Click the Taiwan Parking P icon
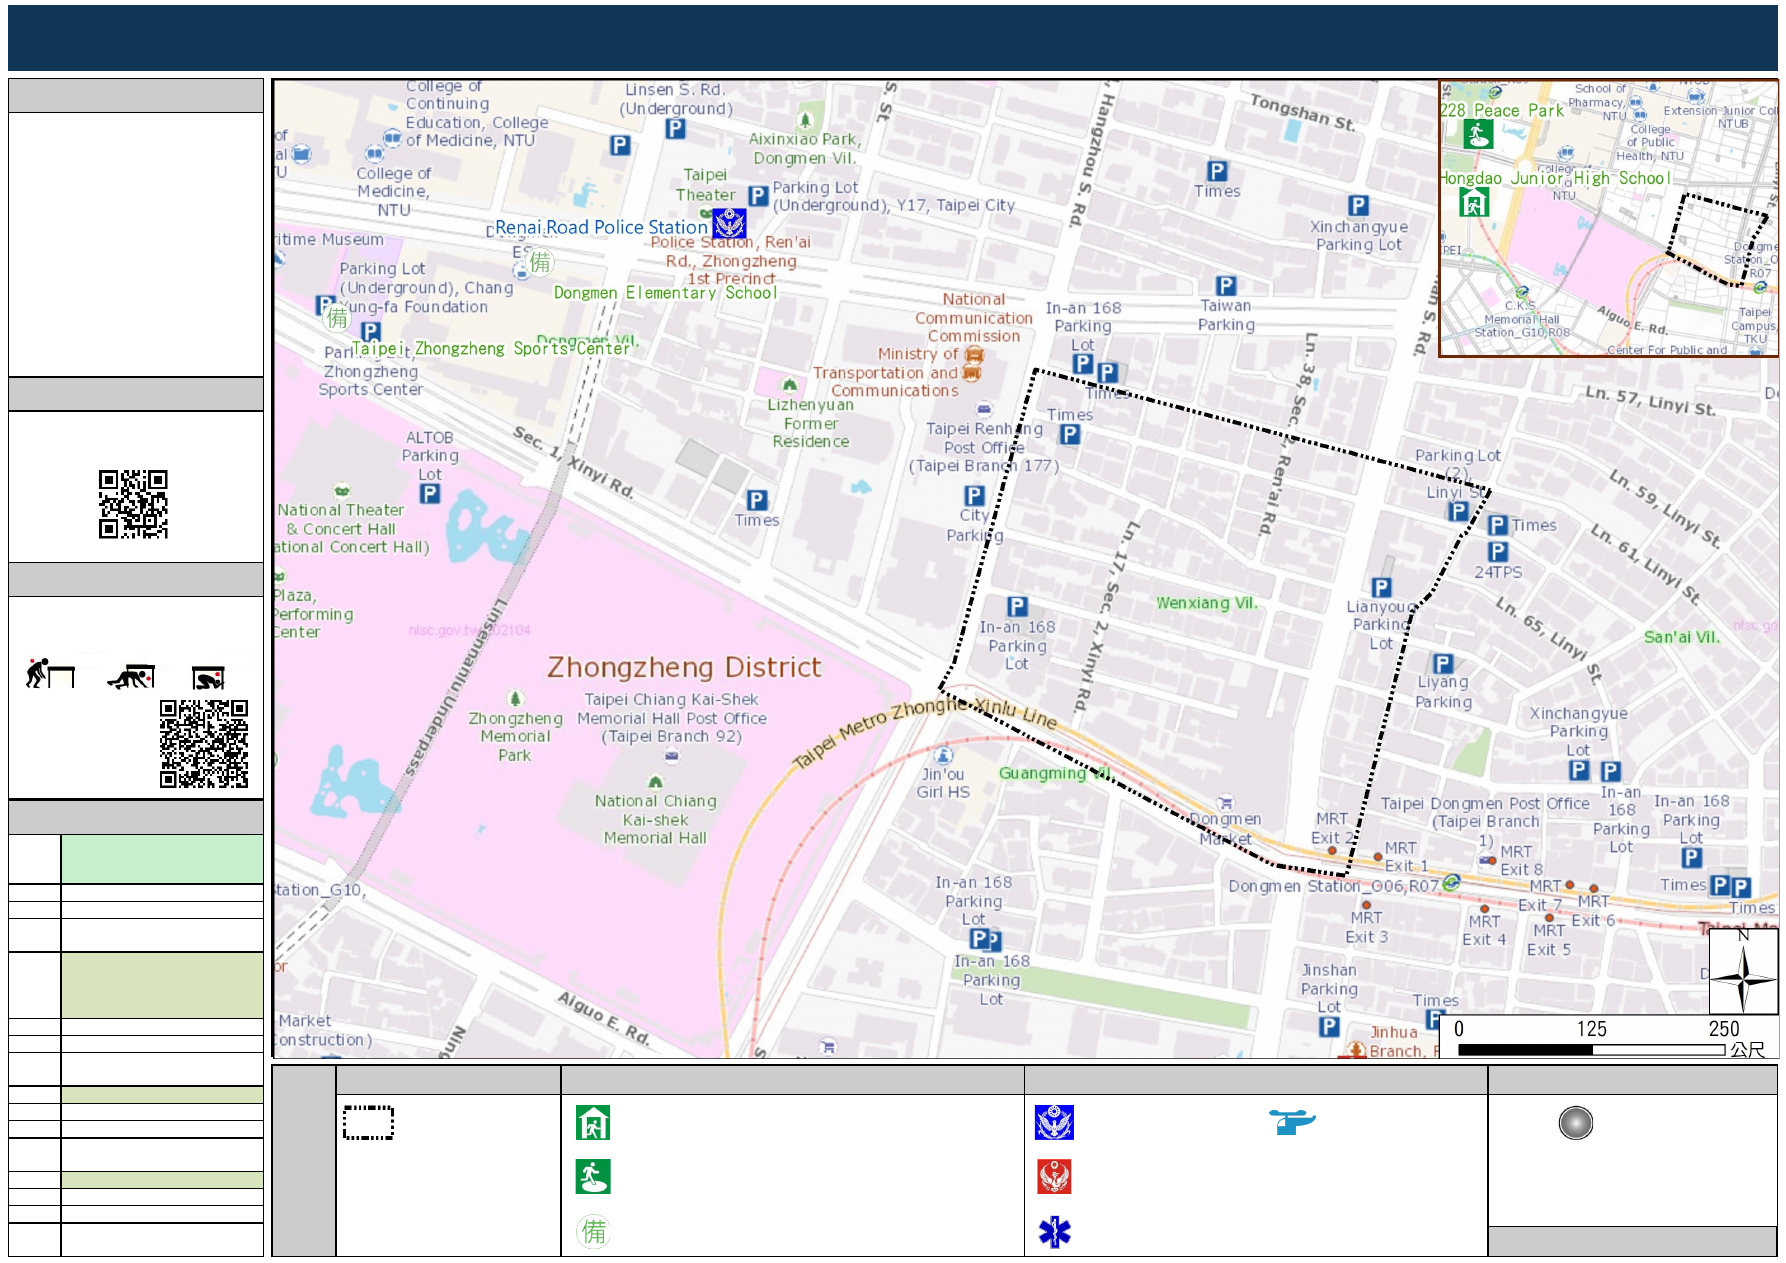The width and height of the screenshot is (1786, 1263). tap(1226, 286)
